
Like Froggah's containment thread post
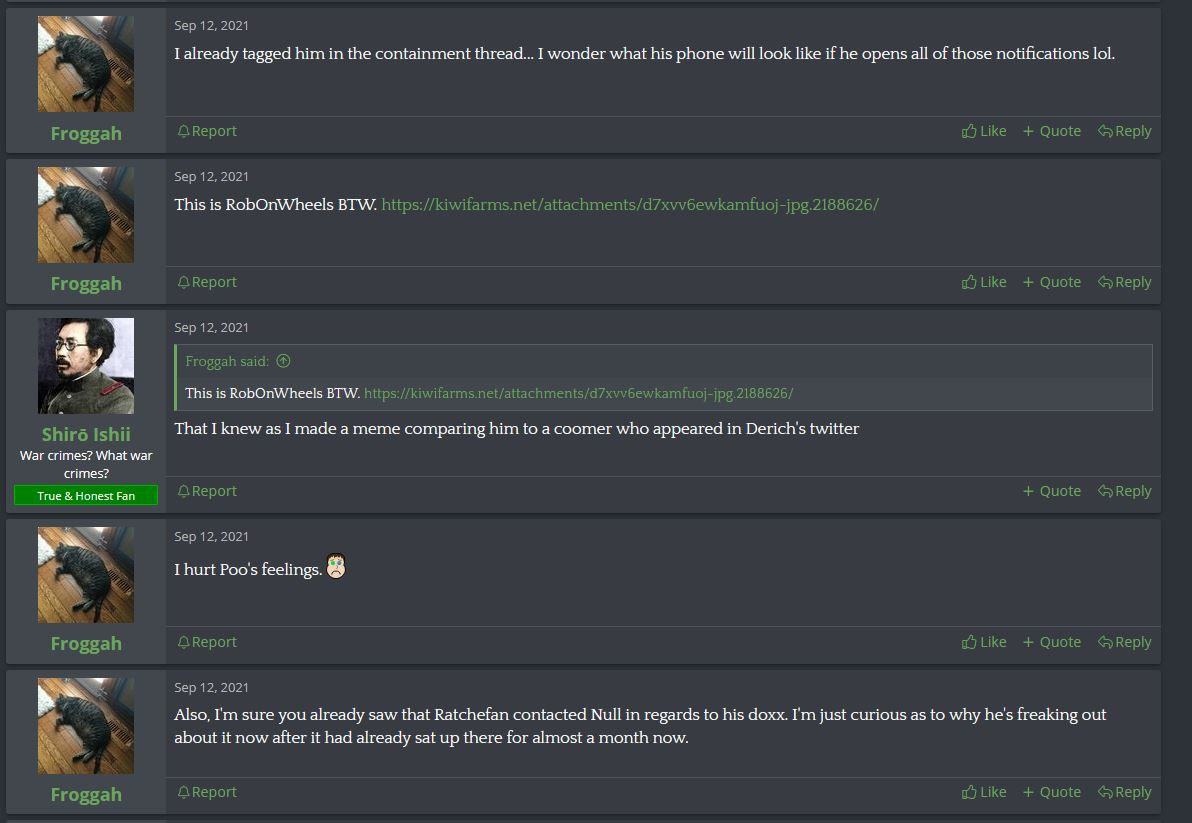tap(984, 131)
